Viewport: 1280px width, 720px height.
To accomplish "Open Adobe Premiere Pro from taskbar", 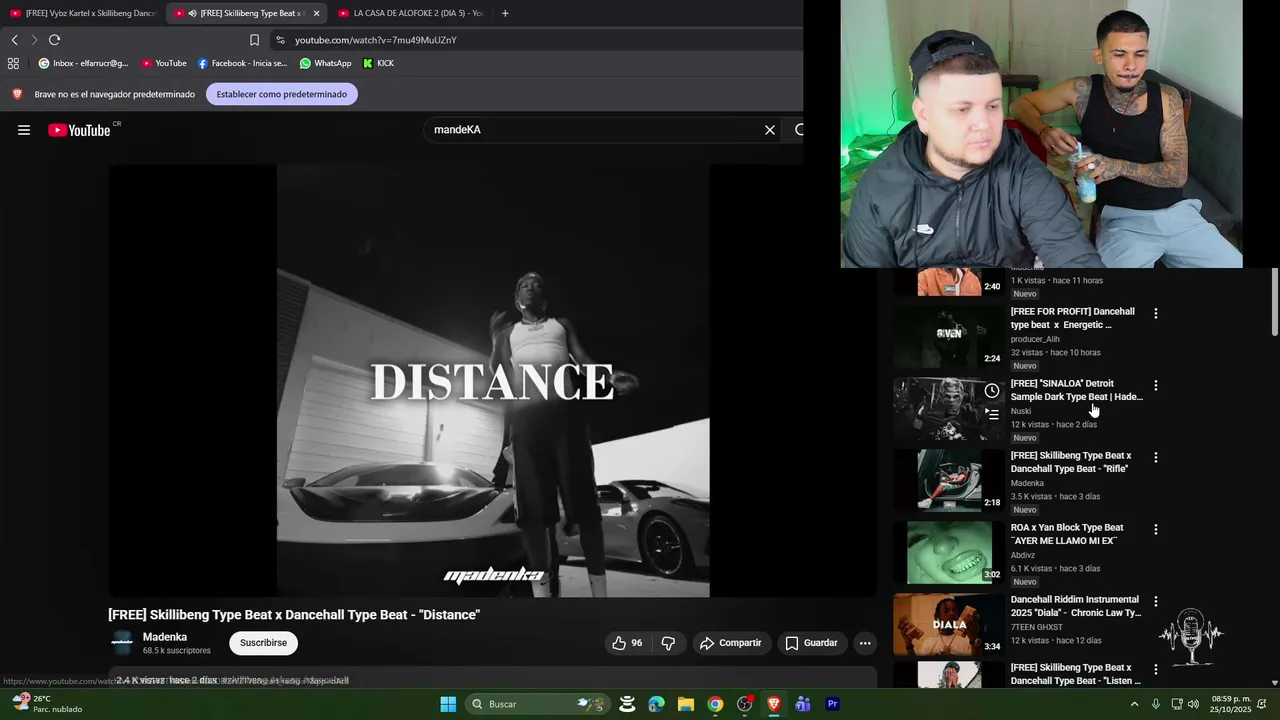I will pyautogui.click(x=832, y=704).
